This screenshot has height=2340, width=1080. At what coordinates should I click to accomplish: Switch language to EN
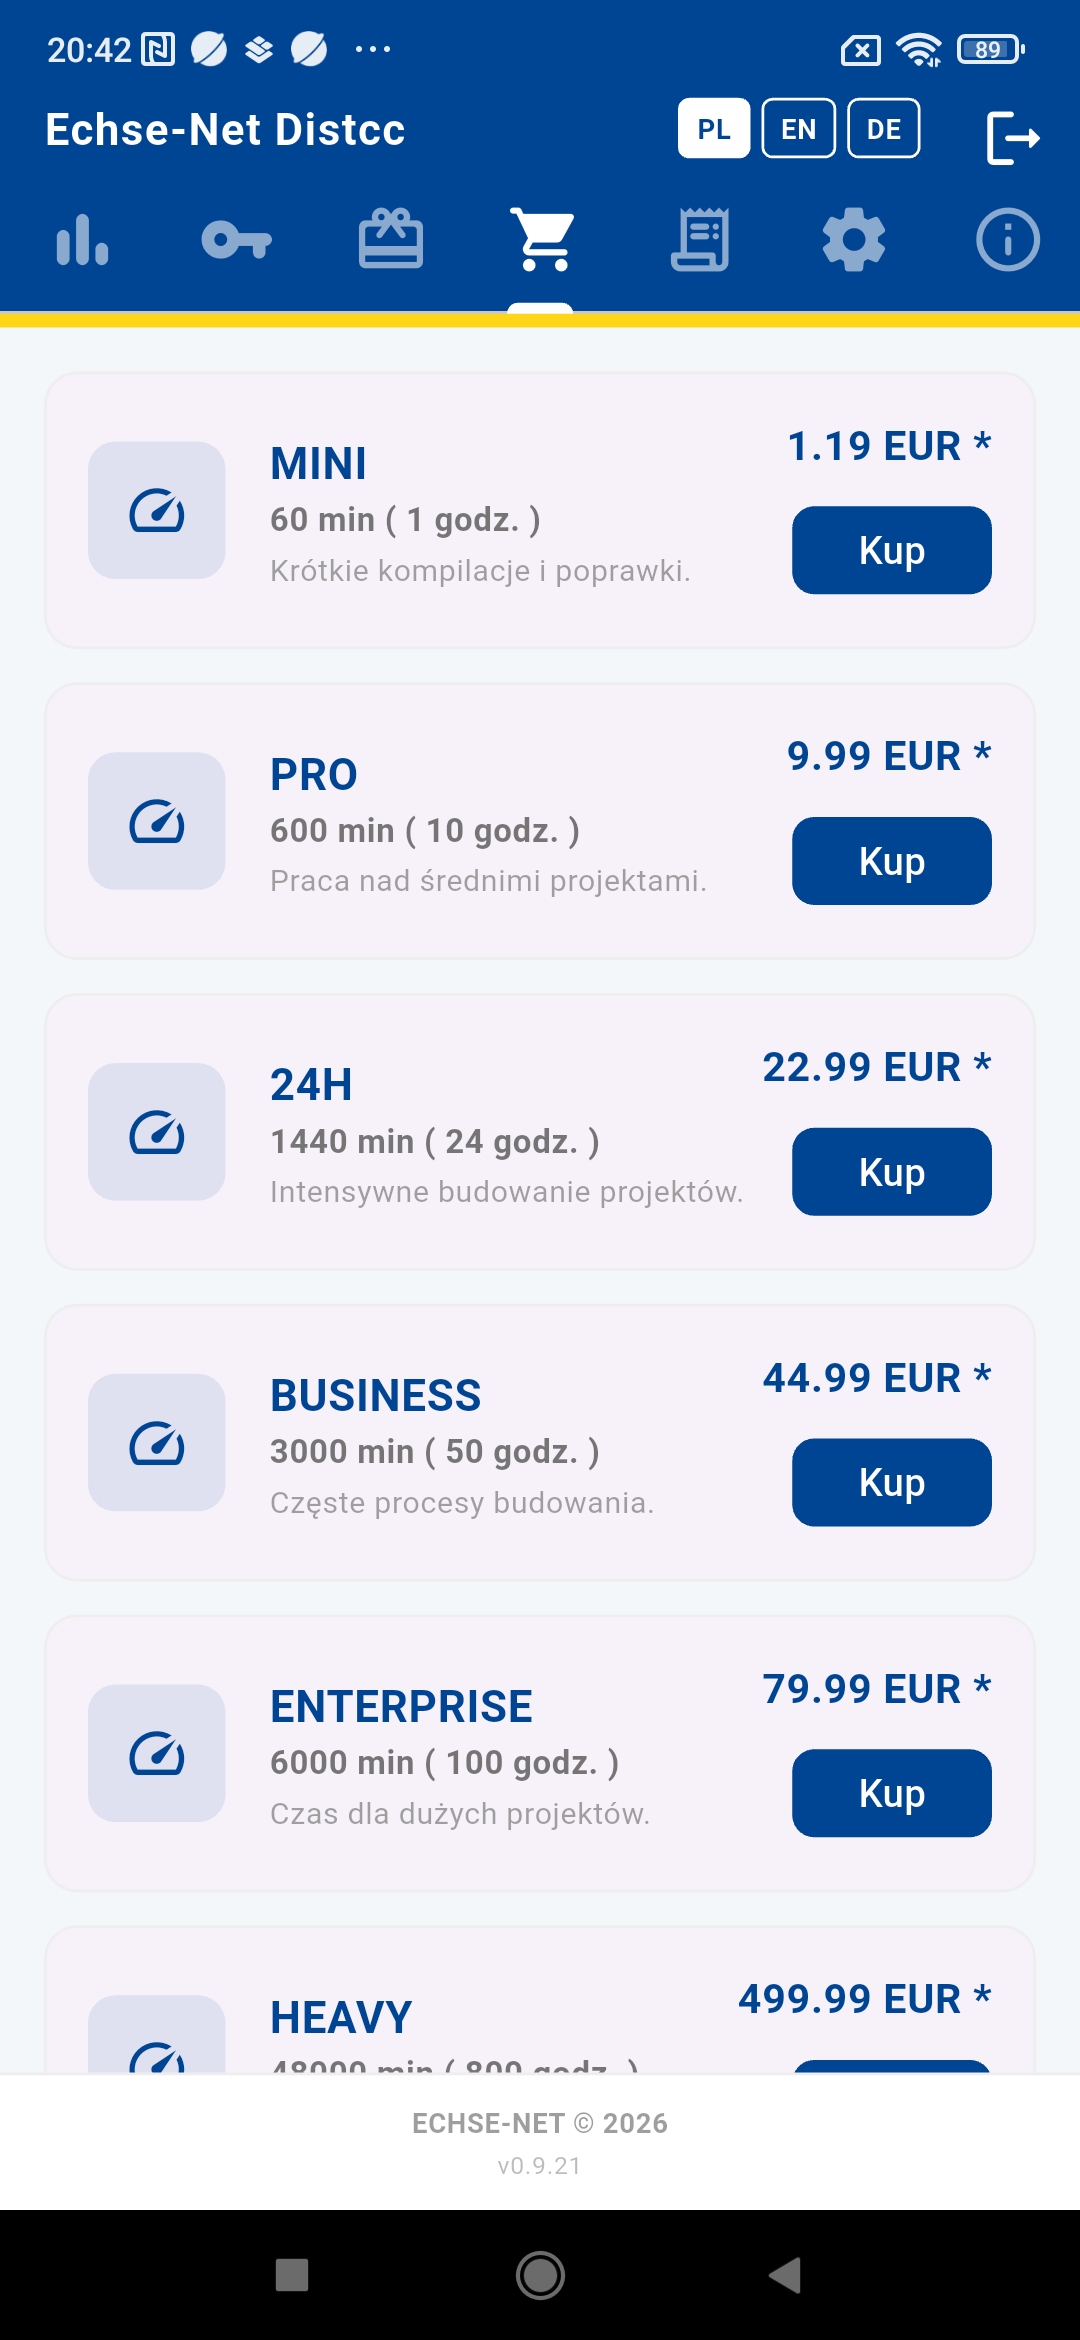[798, 129]
